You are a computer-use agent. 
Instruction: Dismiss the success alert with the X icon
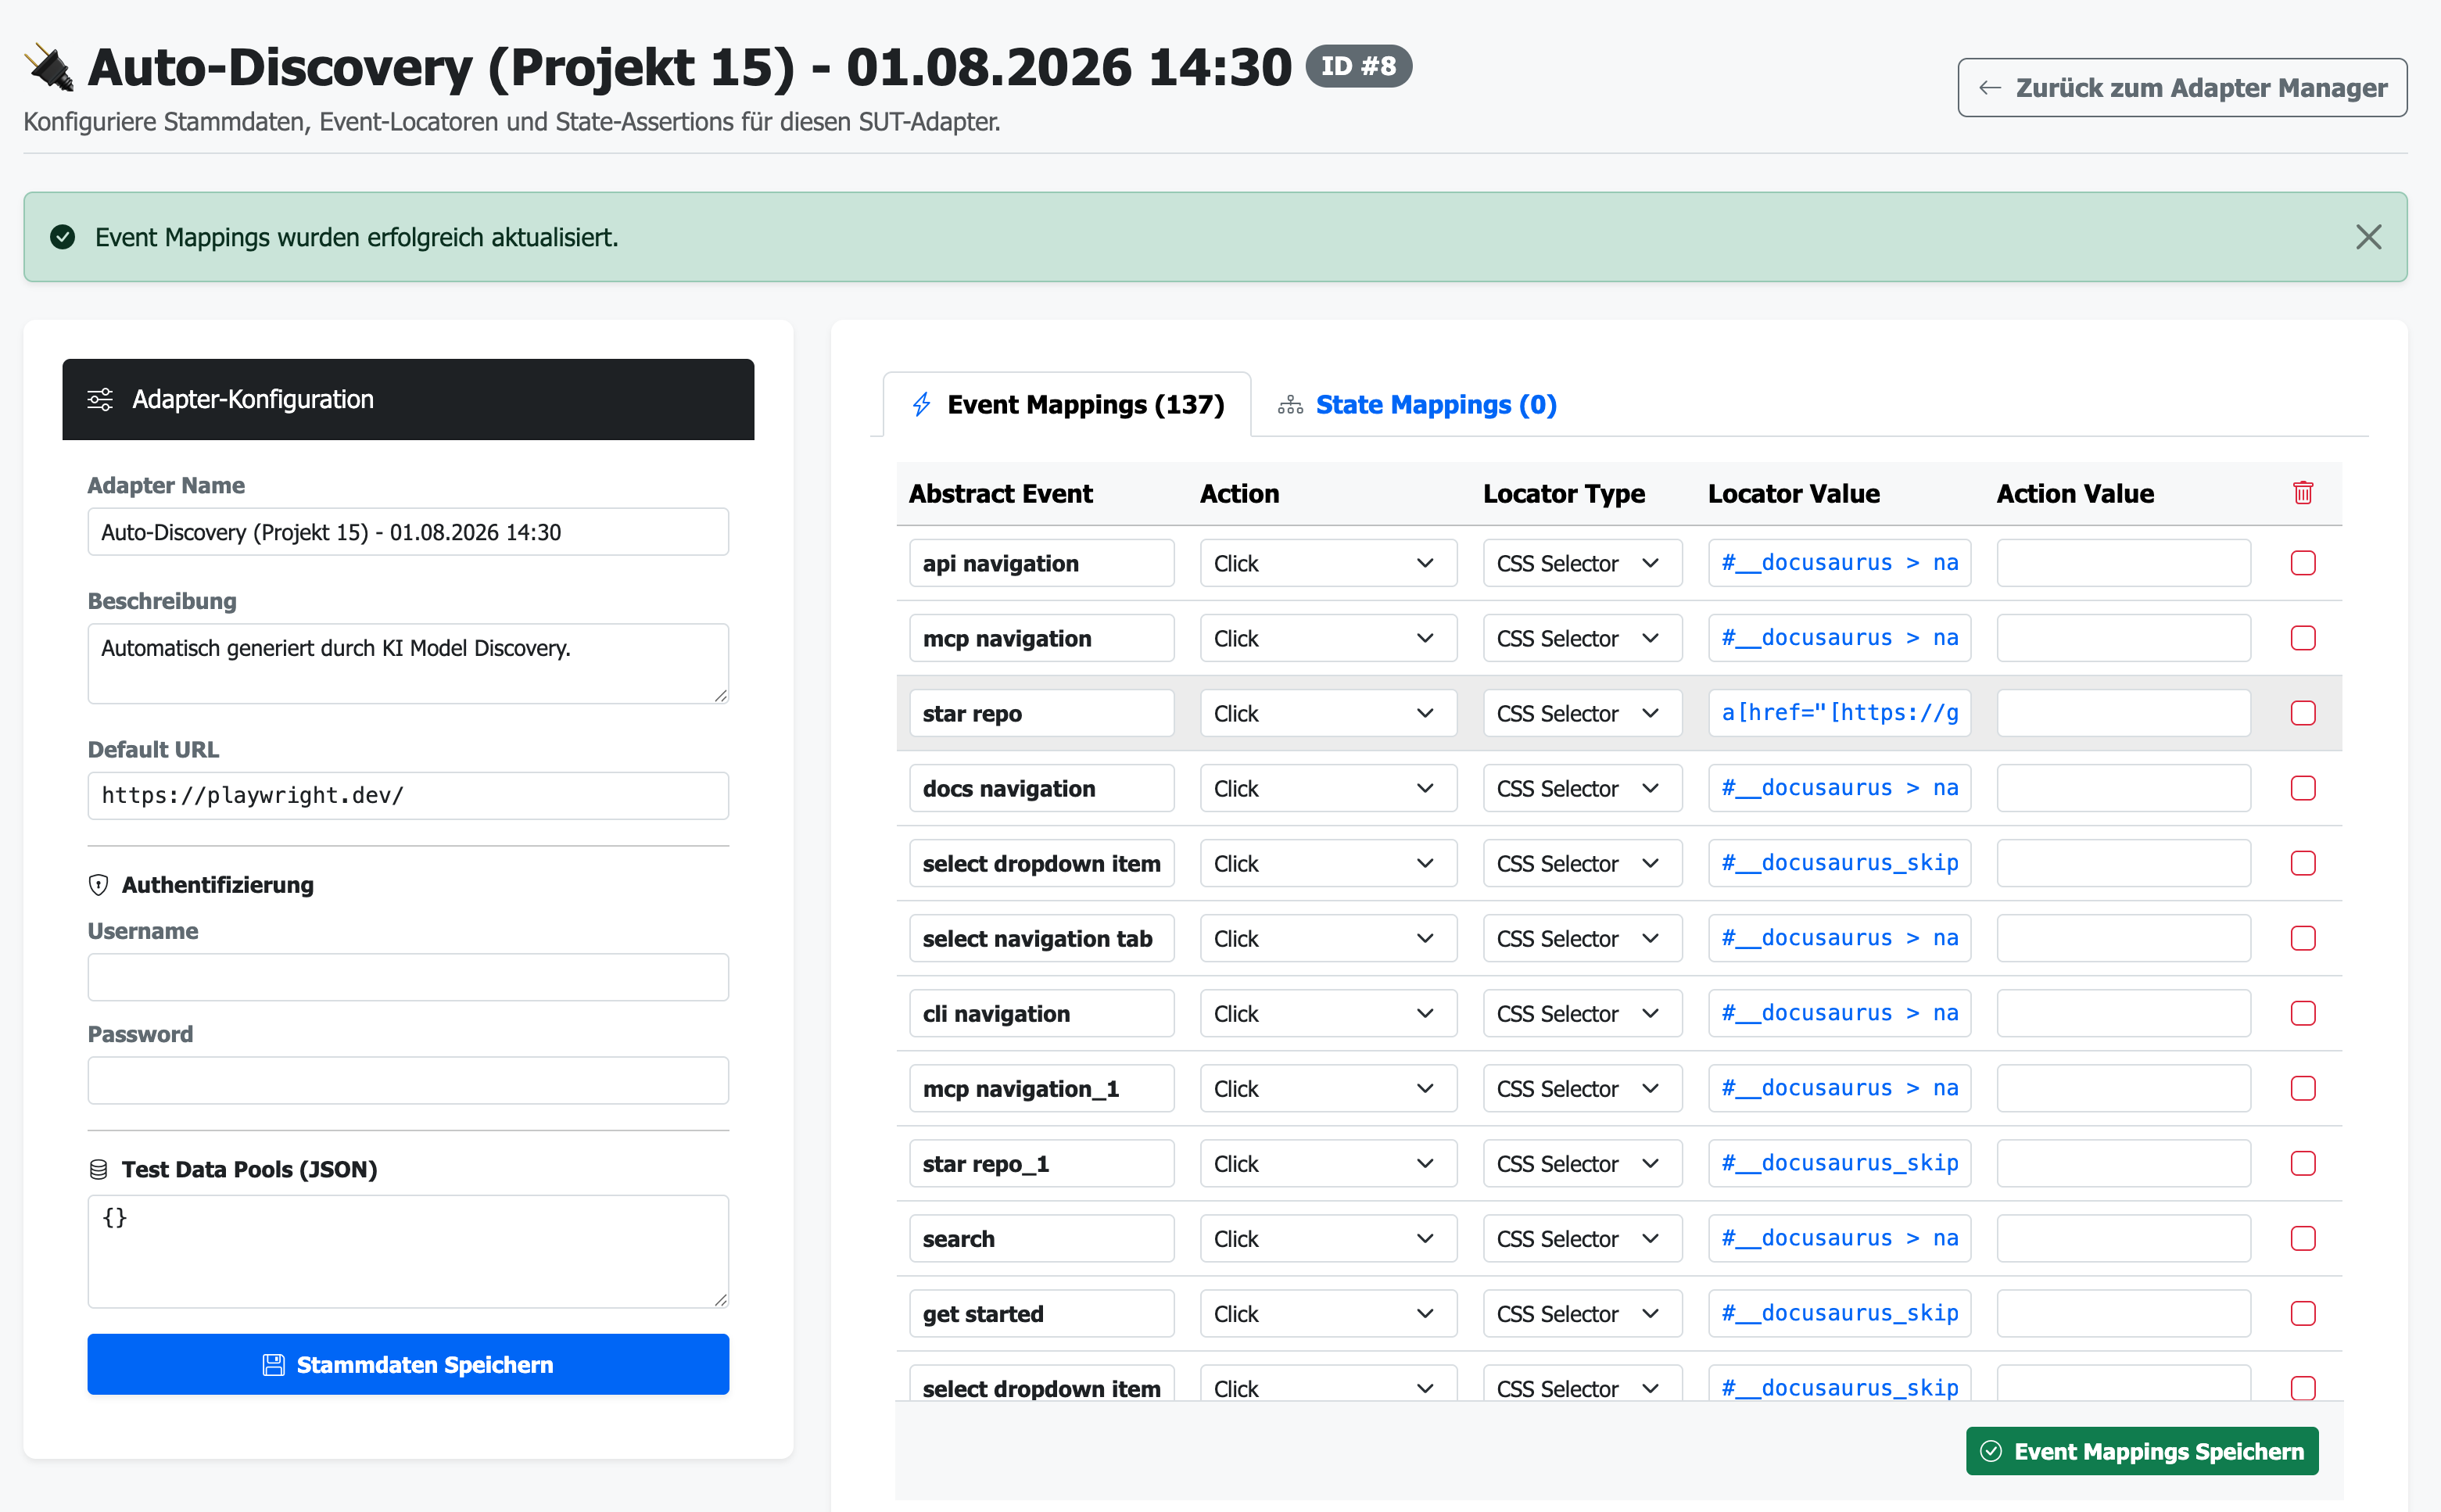tap(2368, 237)
